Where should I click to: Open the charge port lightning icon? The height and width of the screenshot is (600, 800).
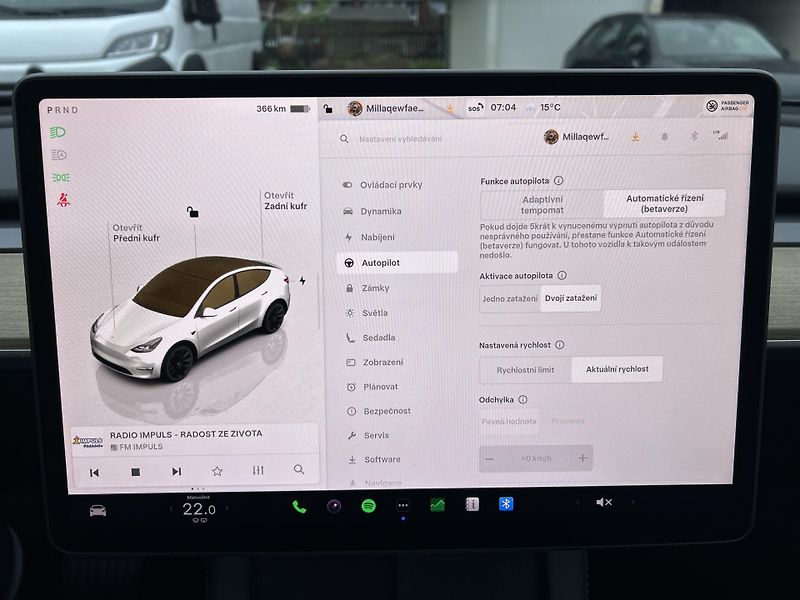pyautogui.click(x=303, y=281)
